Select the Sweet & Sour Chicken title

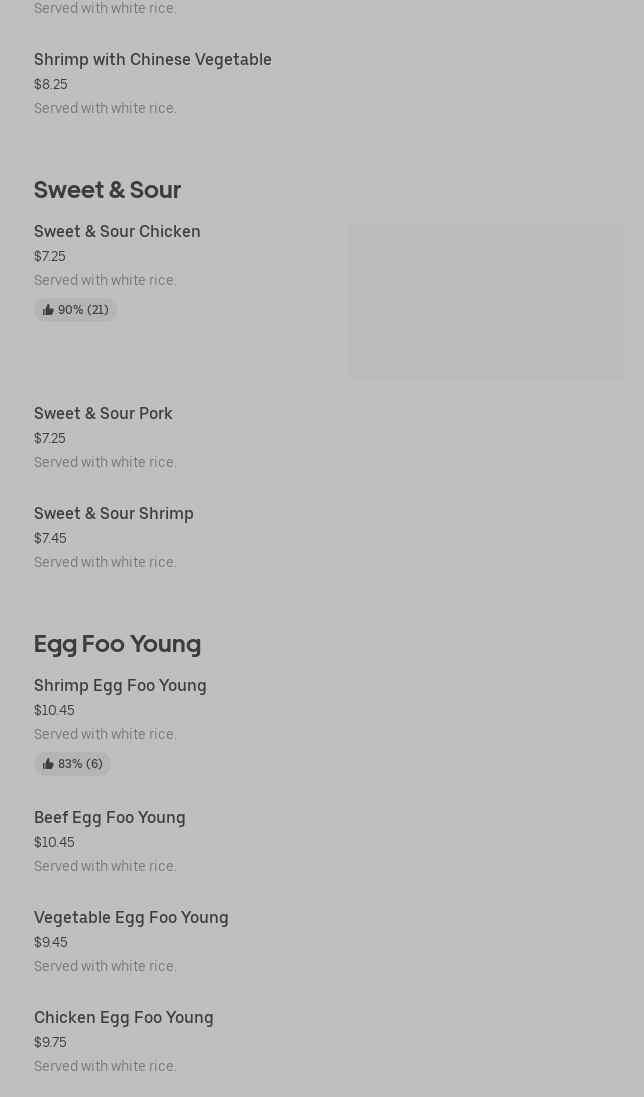[x=117, y=232]
